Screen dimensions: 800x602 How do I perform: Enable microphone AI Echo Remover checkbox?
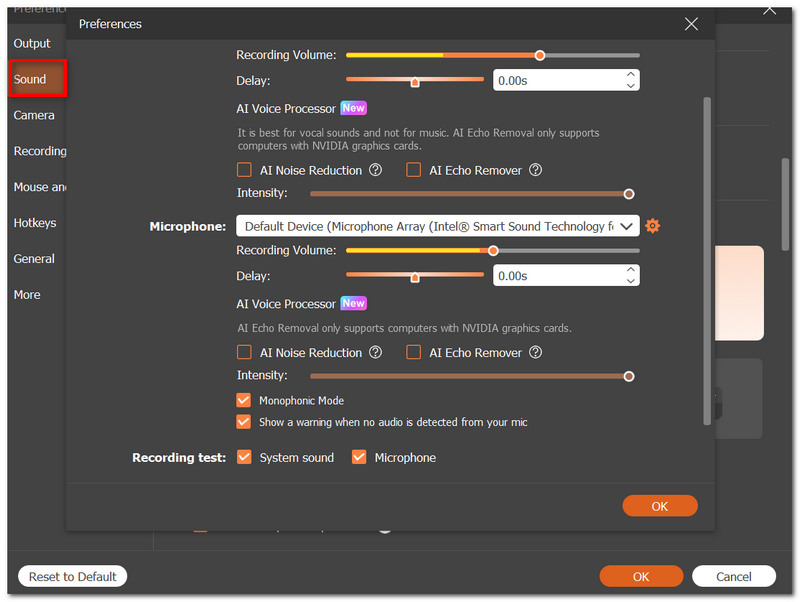coord(413,352)
